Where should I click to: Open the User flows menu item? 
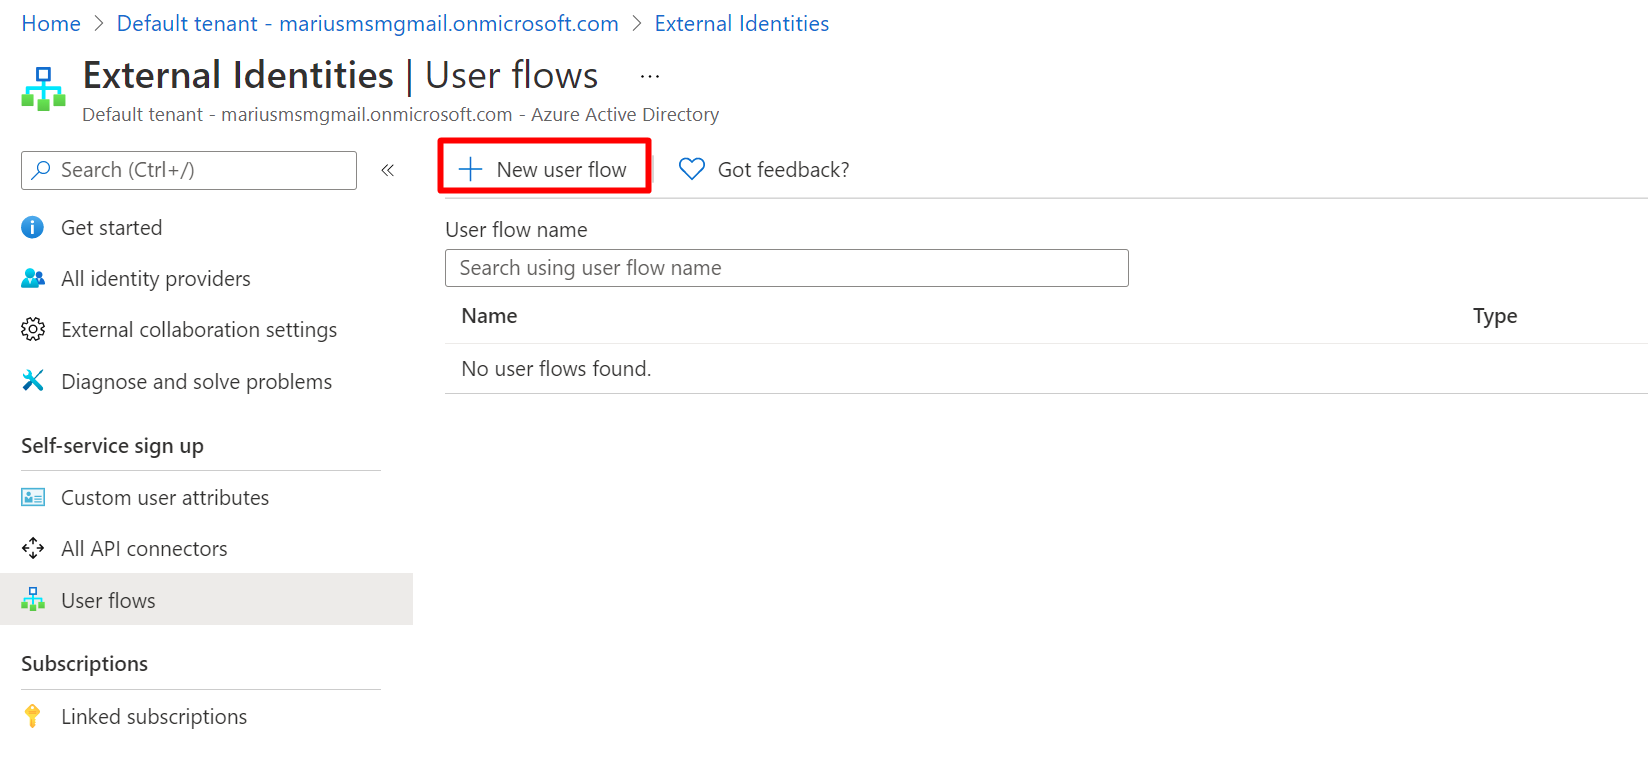(x=108, y=600)
